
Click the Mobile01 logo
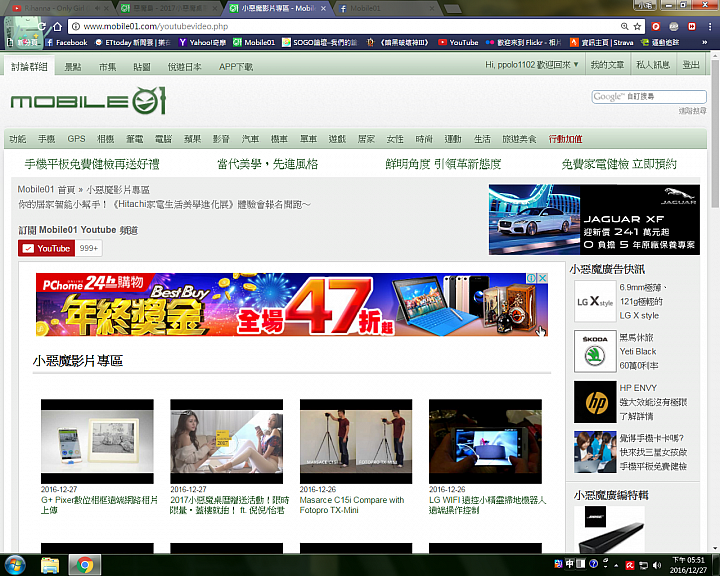88,101
